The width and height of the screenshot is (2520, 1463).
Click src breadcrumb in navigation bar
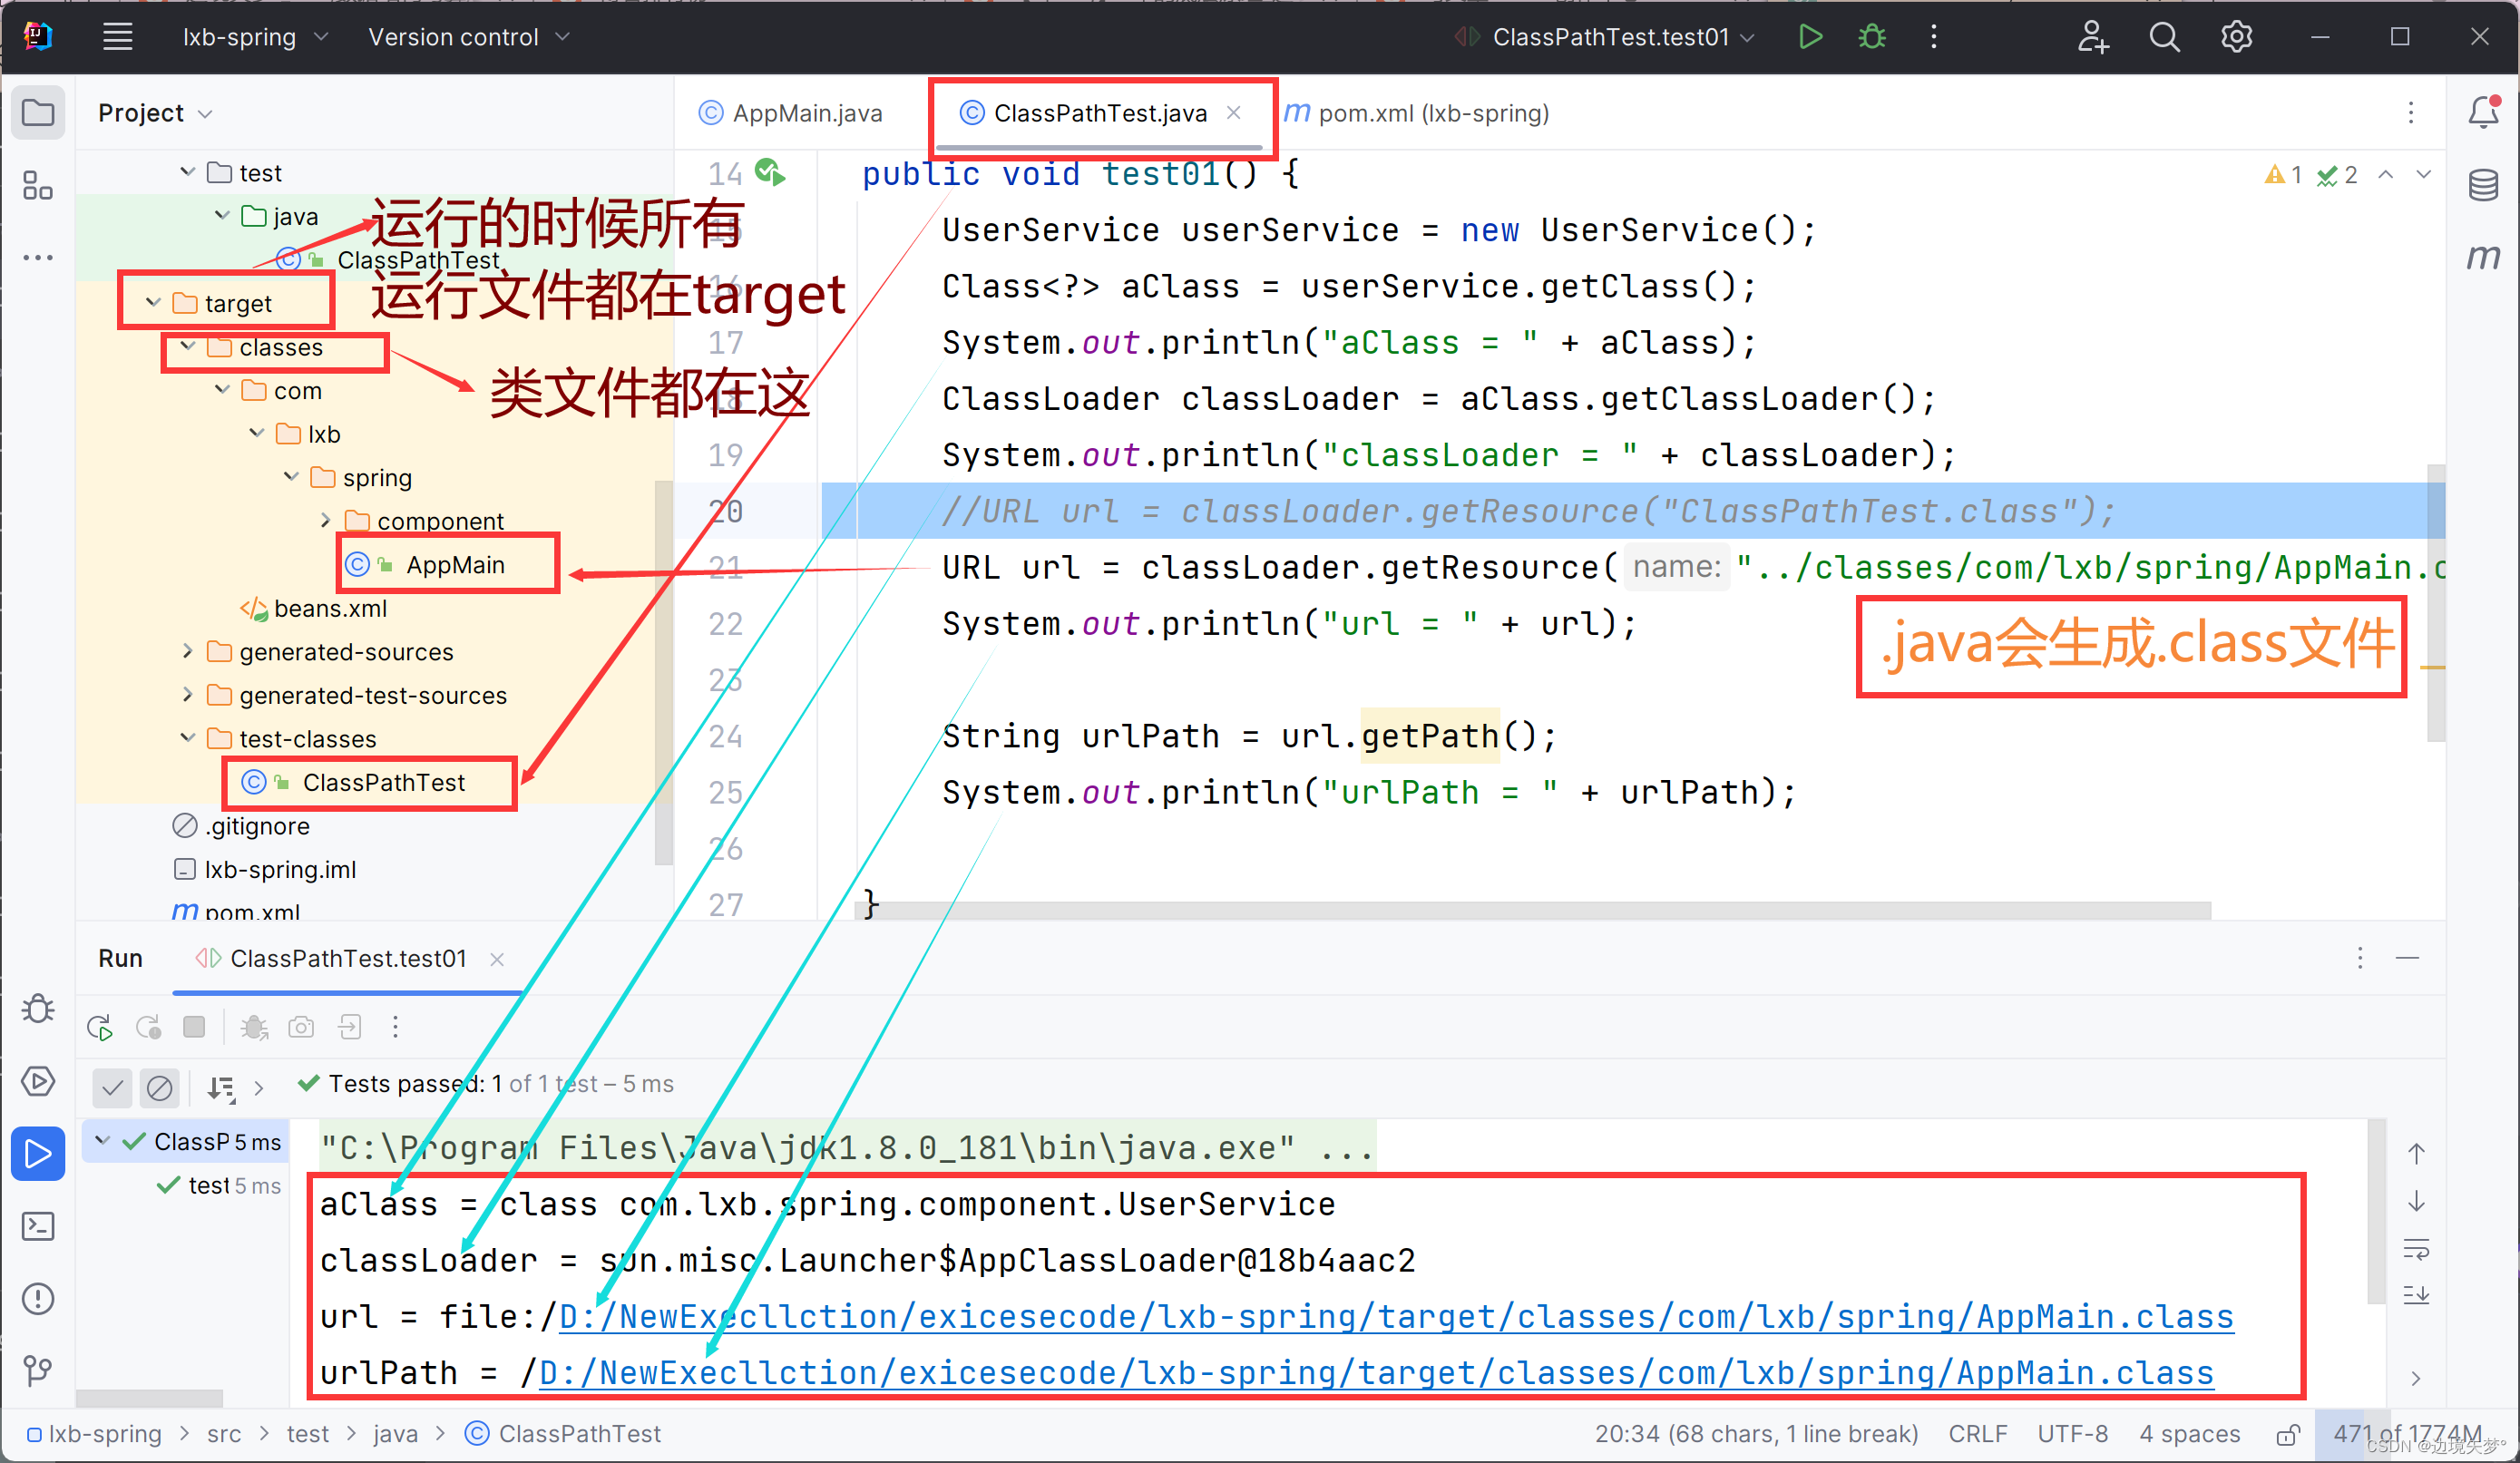[224, 1434]
